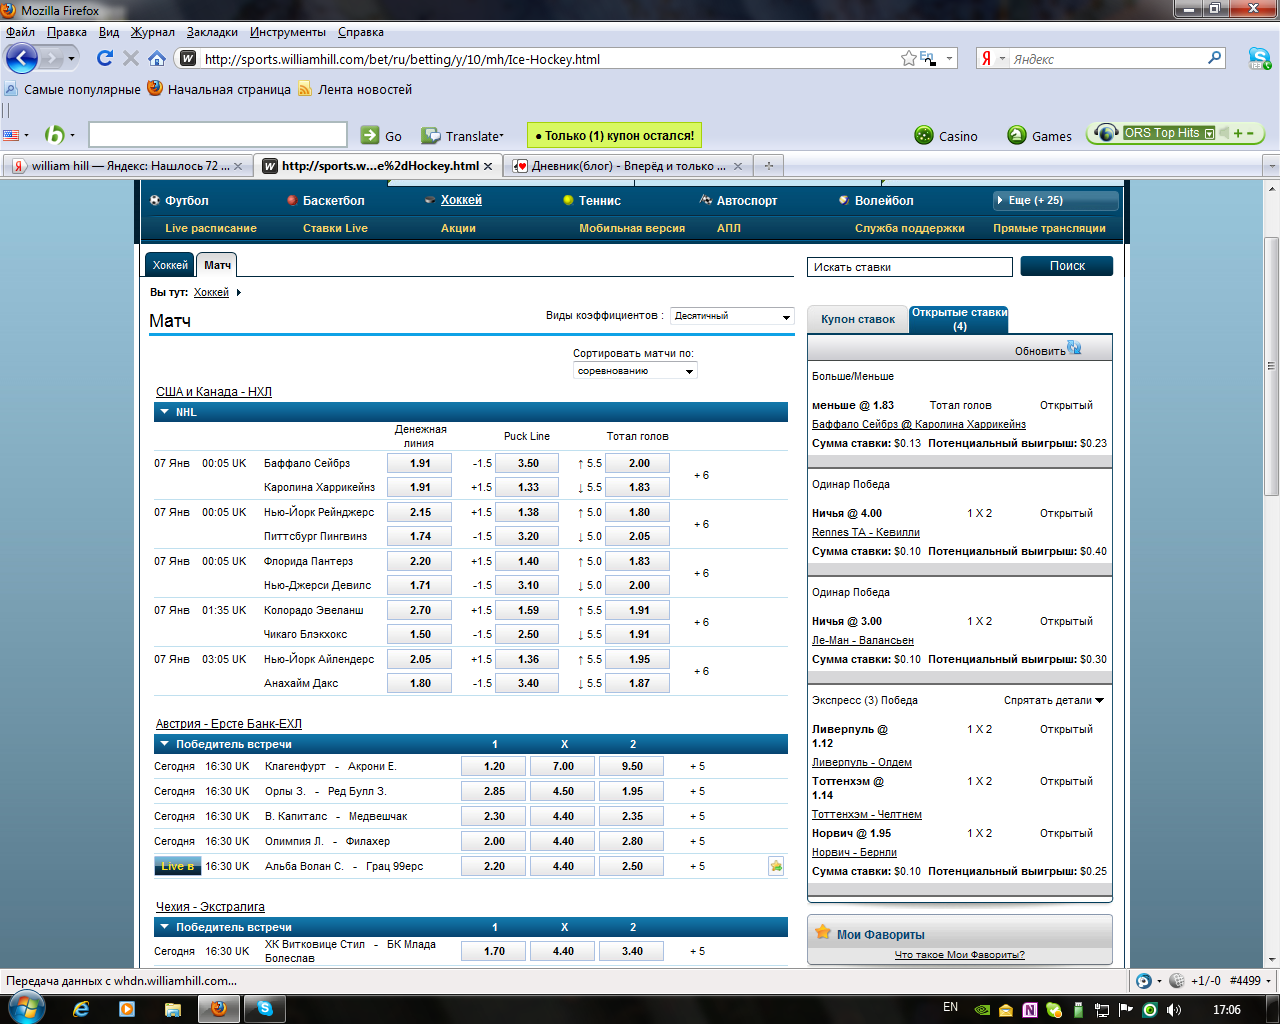Open the Виды коэффициентов odds format dropdown

pos(732,316)
